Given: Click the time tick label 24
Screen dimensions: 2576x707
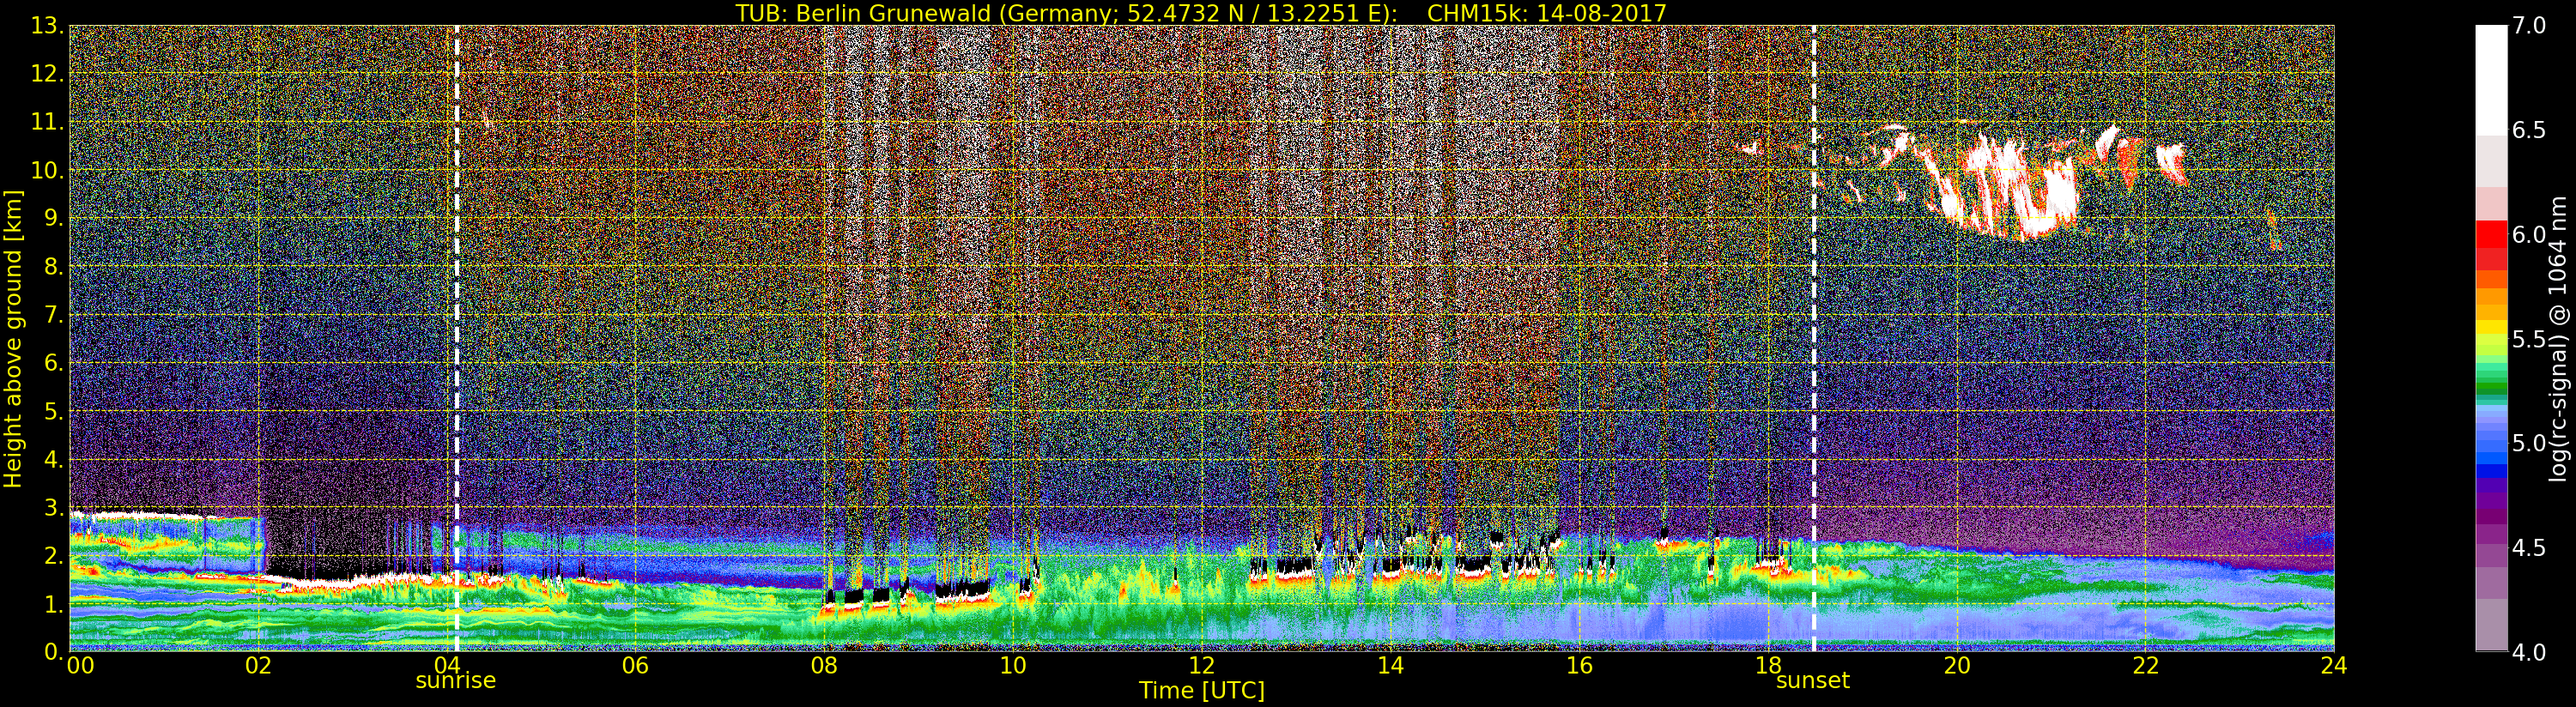Looking at the screenshot, I should coord(2334,666).
